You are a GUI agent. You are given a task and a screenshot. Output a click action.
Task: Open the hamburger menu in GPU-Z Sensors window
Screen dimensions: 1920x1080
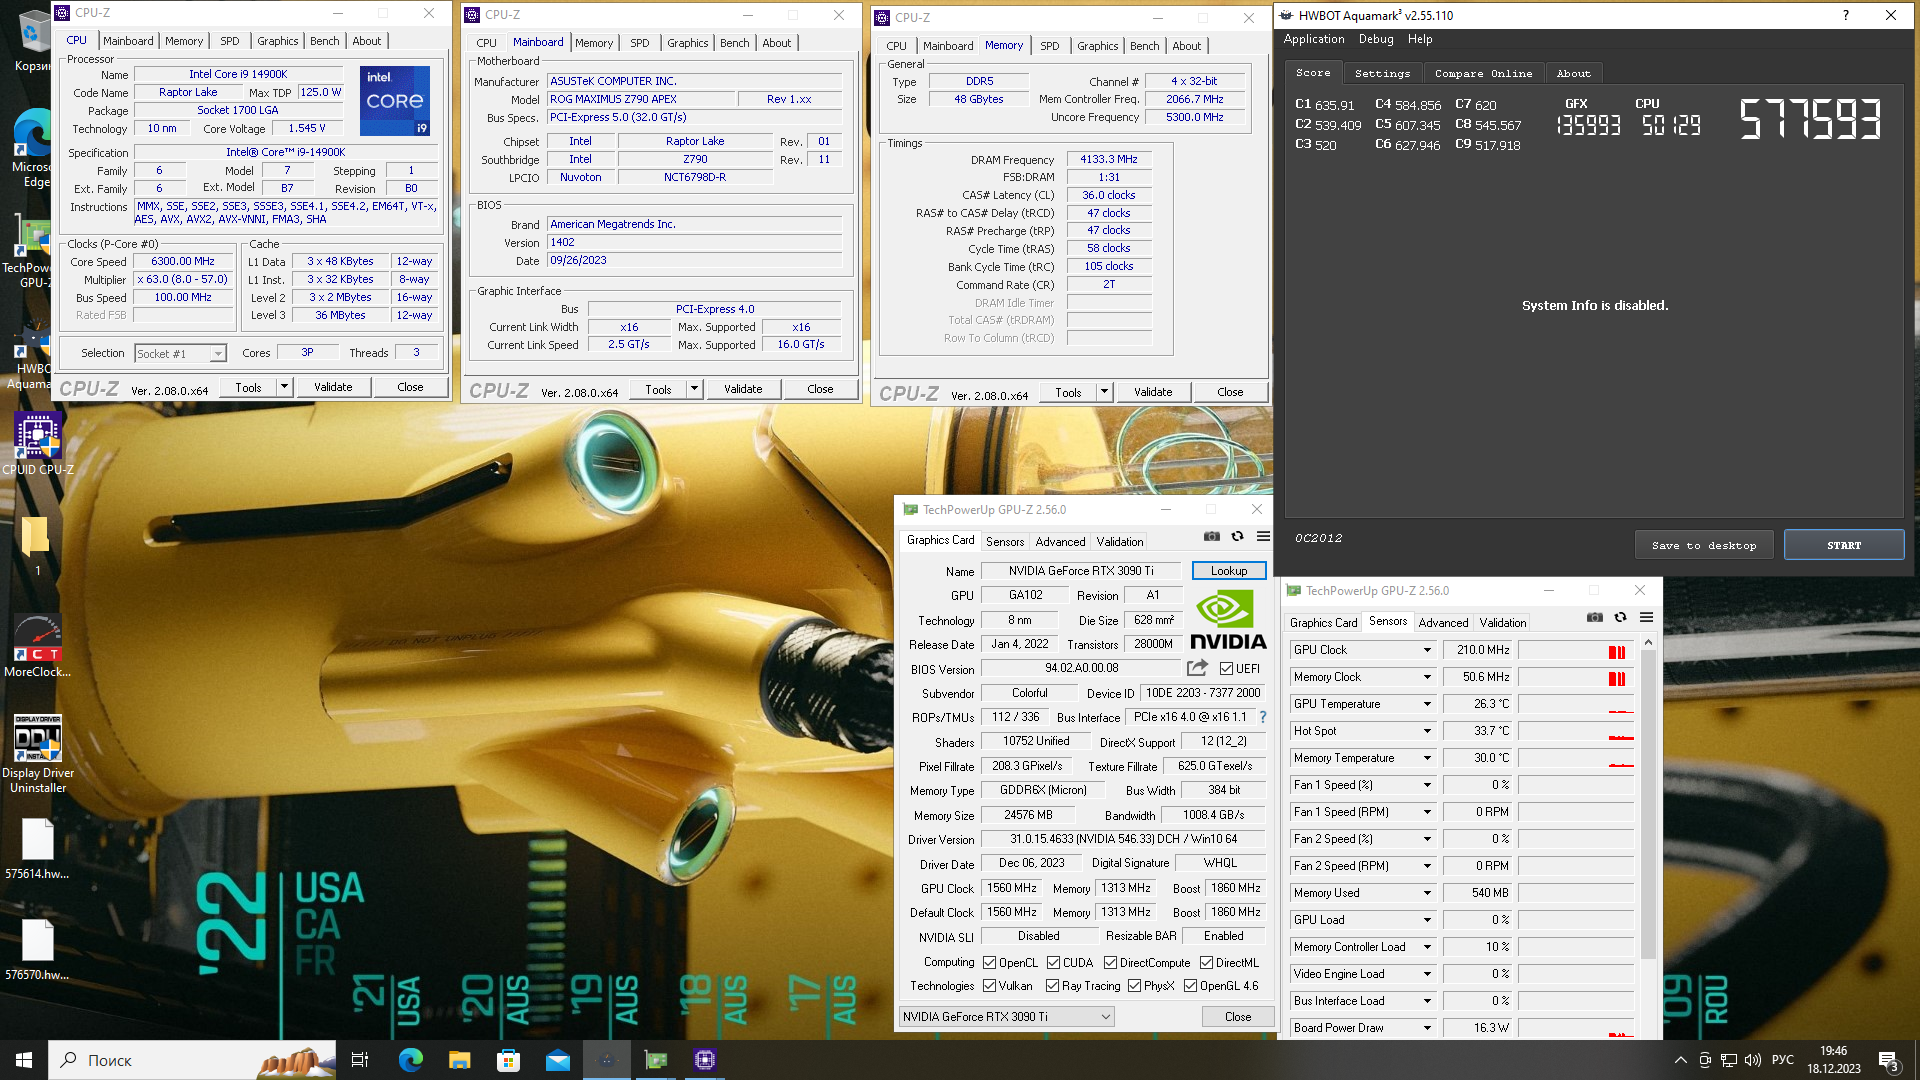pyautogui.click(x=1646, y=618)
